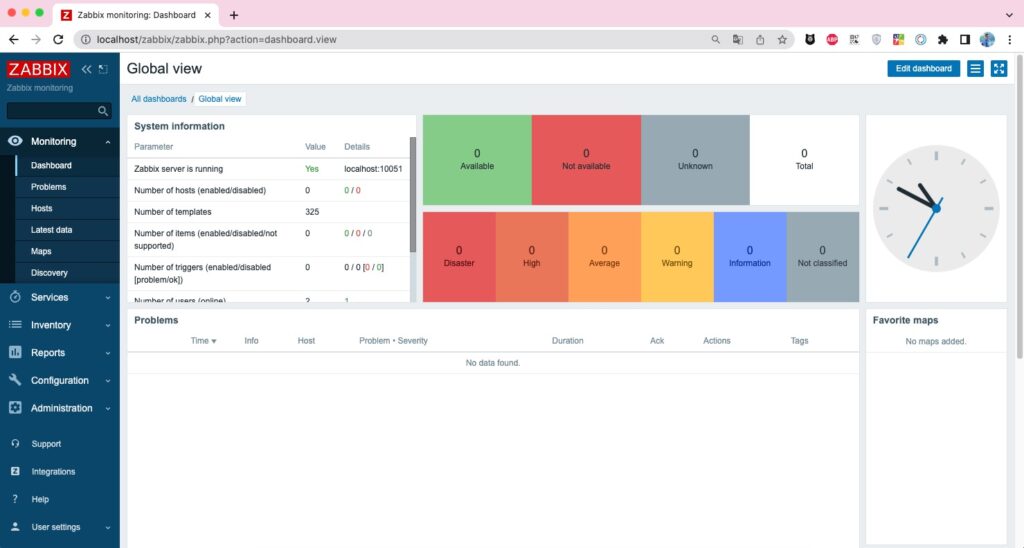Image resolution: width=1024 pixels, height=548 pixels.
Task: Click the localhost:10051 details value
Action: point(373,169)
